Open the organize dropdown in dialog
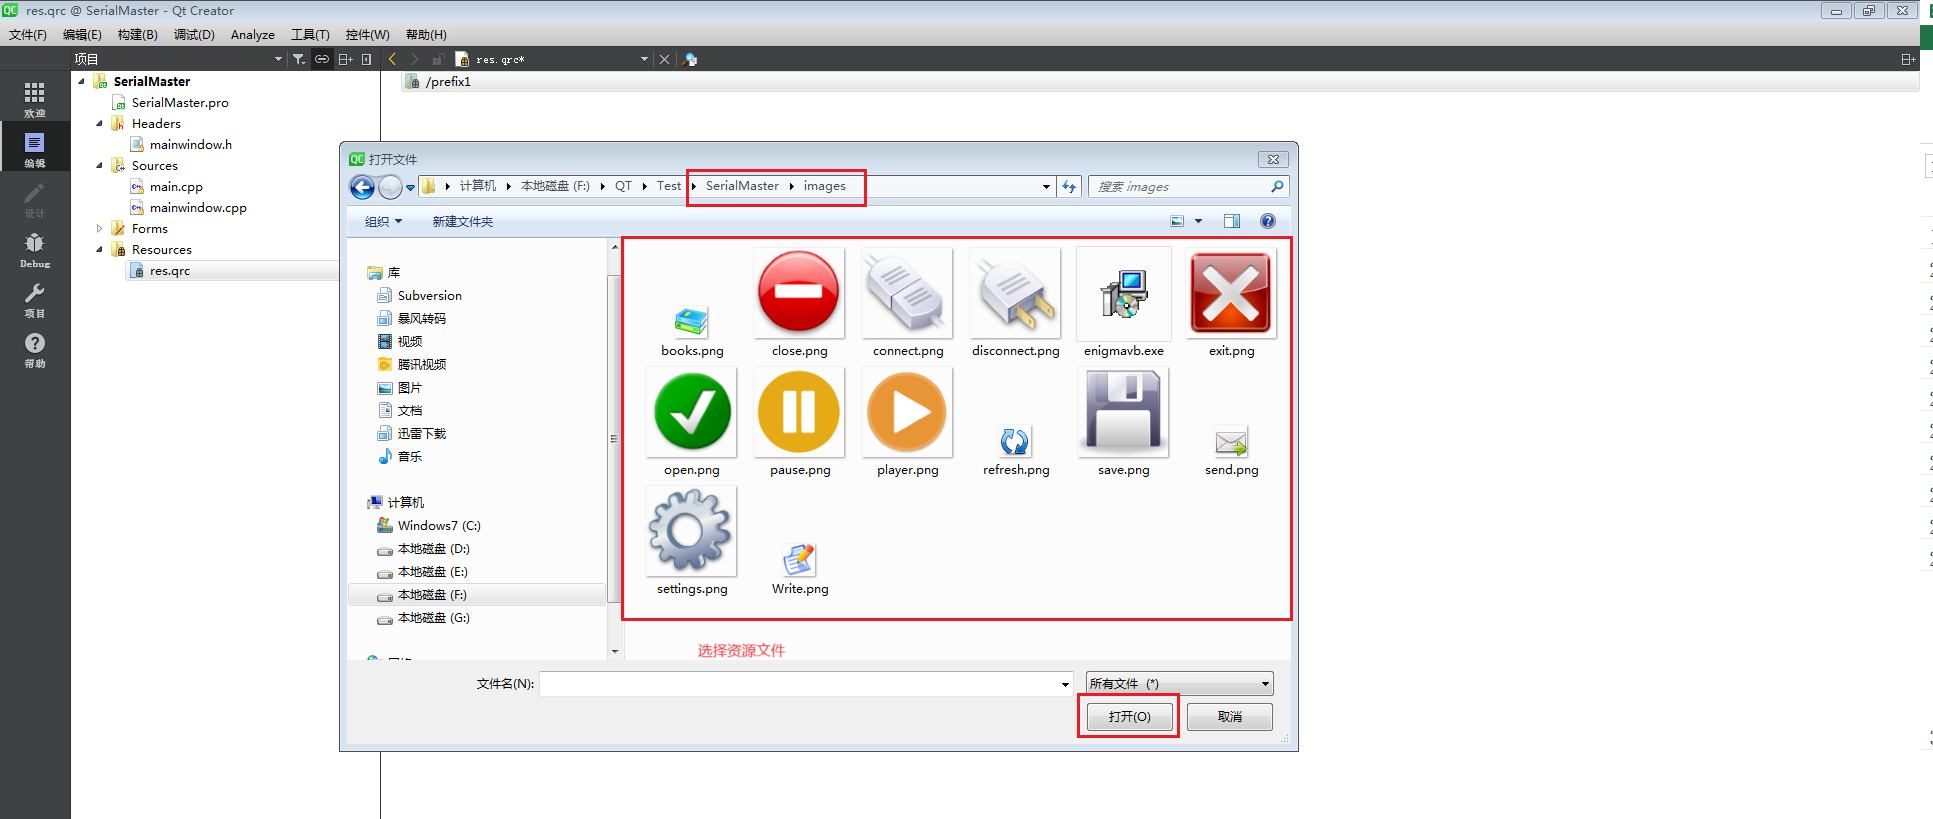Screen dimensions: 1933x819 [383, 221]
